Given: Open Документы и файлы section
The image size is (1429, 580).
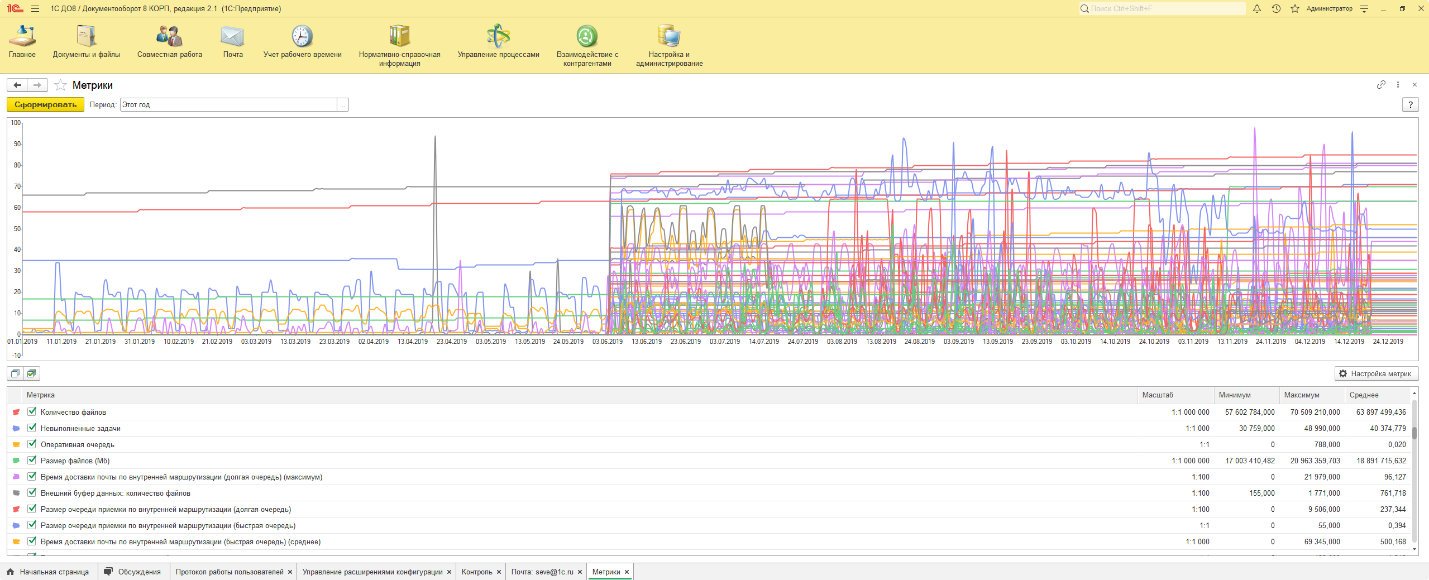Looking at the screenshot, I should pos(86,37).
